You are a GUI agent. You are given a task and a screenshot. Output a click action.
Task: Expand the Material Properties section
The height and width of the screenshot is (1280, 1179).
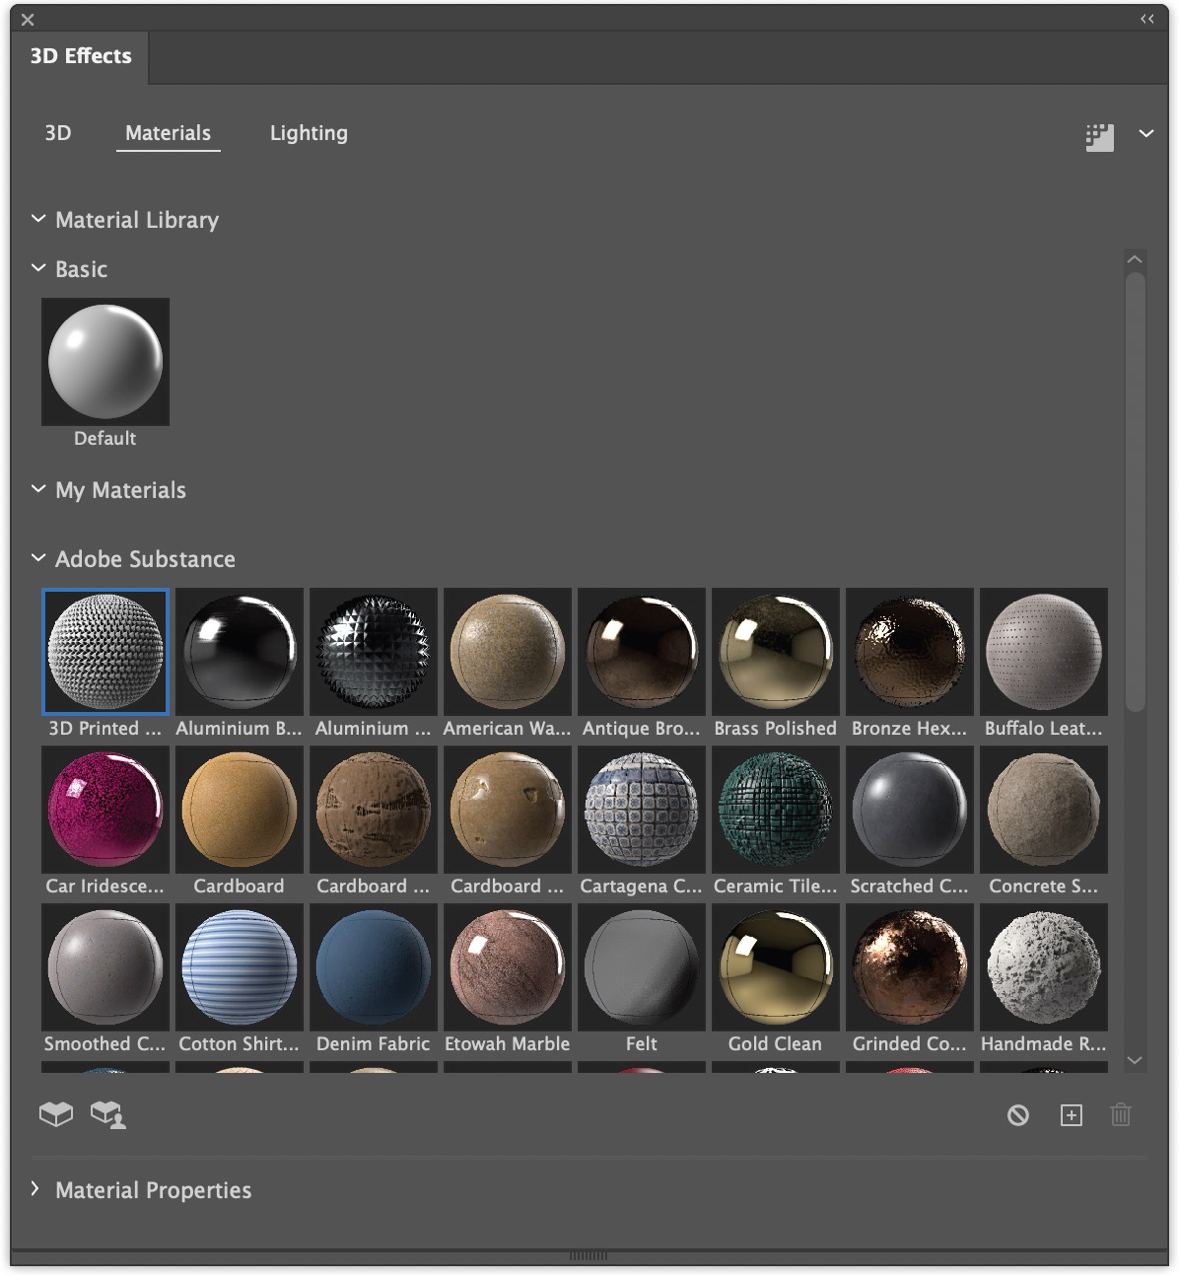36,1189
